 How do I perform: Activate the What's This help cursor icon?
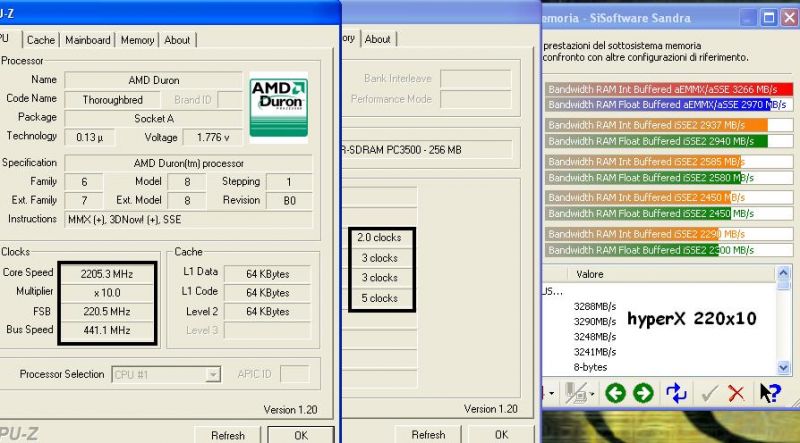[x=769, y=393]
